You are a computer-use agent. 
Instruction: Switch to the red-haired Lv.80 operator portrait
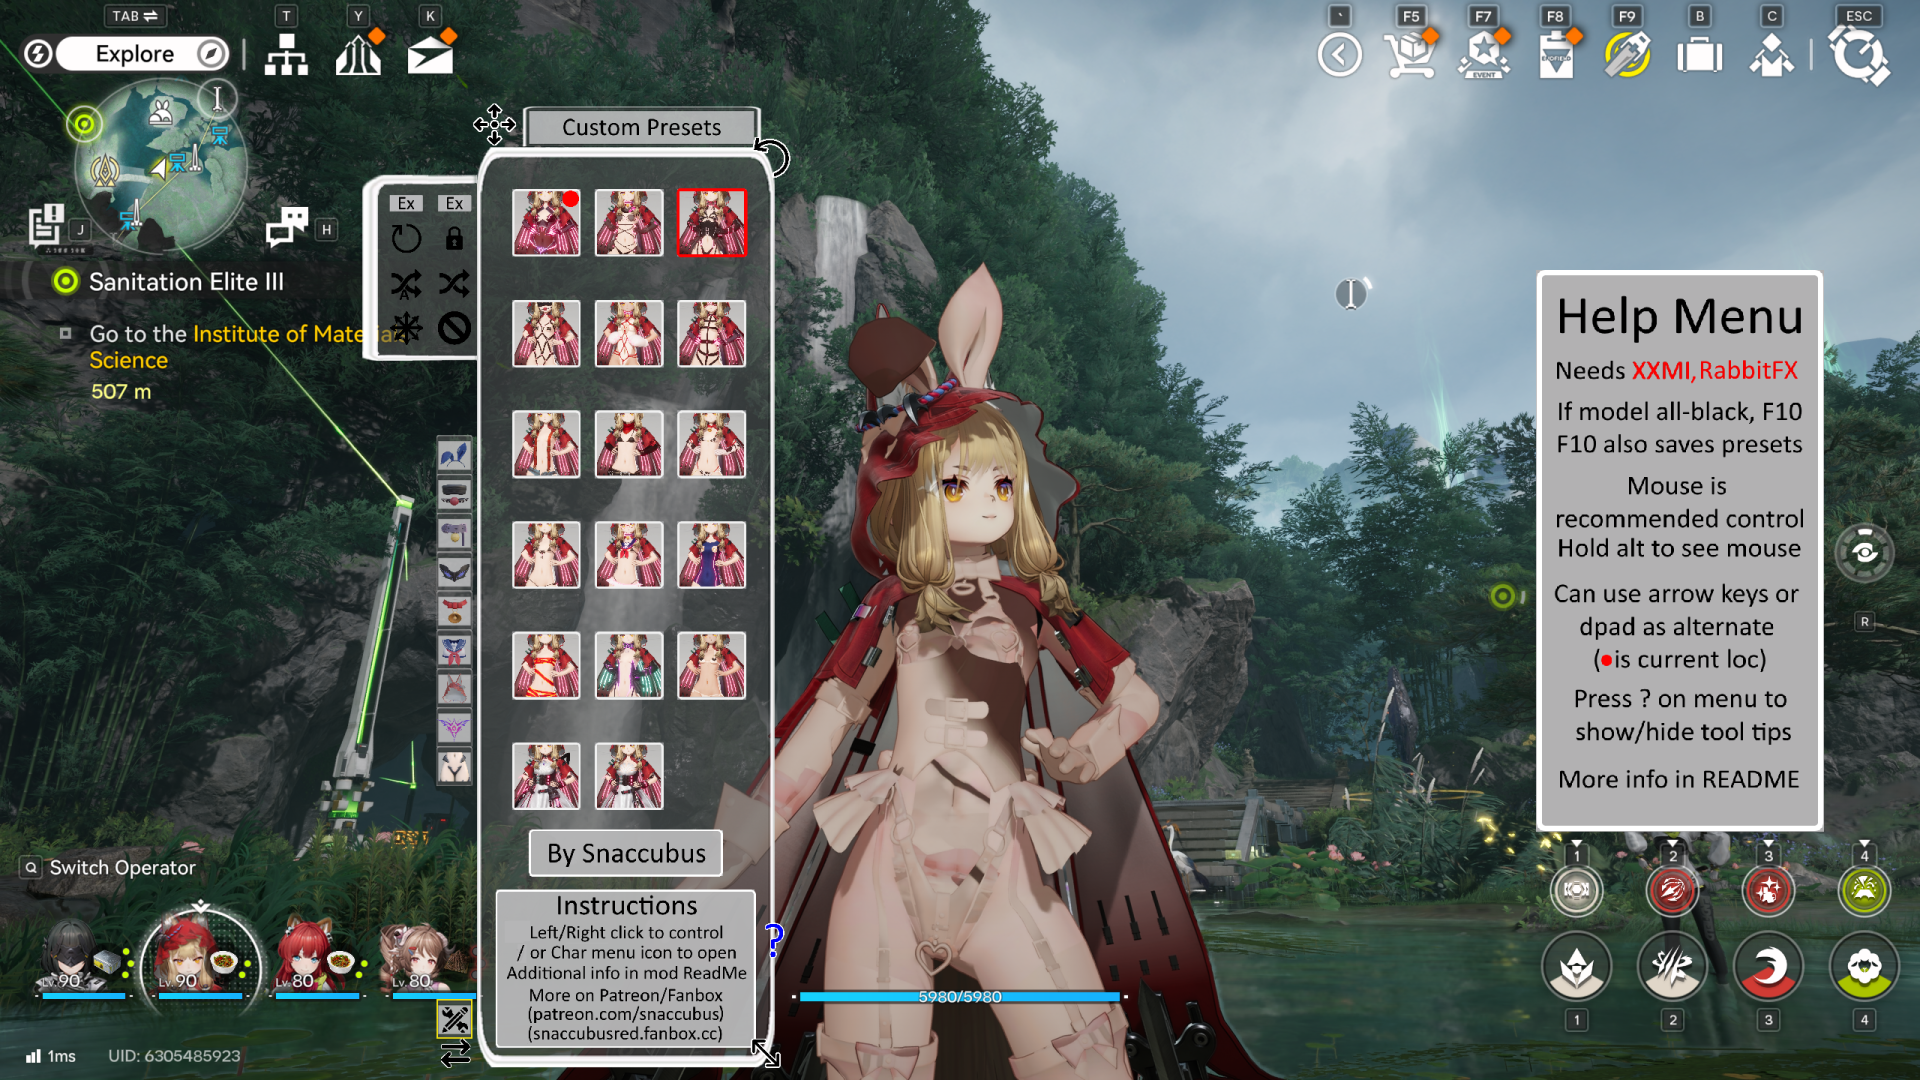pos(317,958)
